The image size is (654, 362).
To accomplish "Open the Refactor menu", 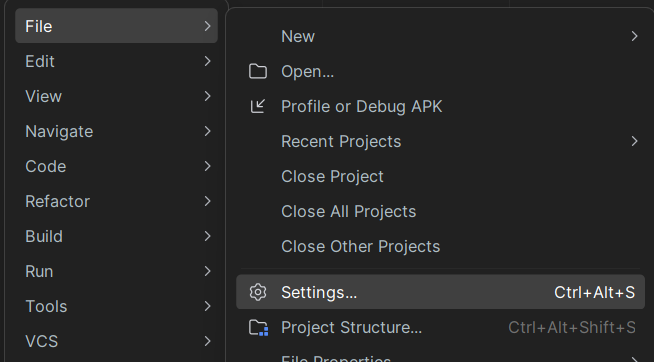I will pos(116,201).
